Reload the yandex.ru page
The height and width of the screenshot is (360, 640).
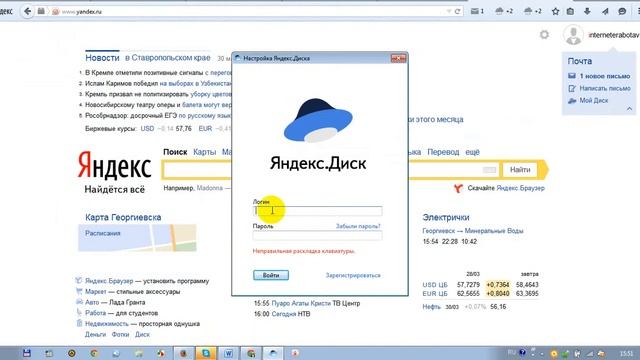click(x=458, y=11)
